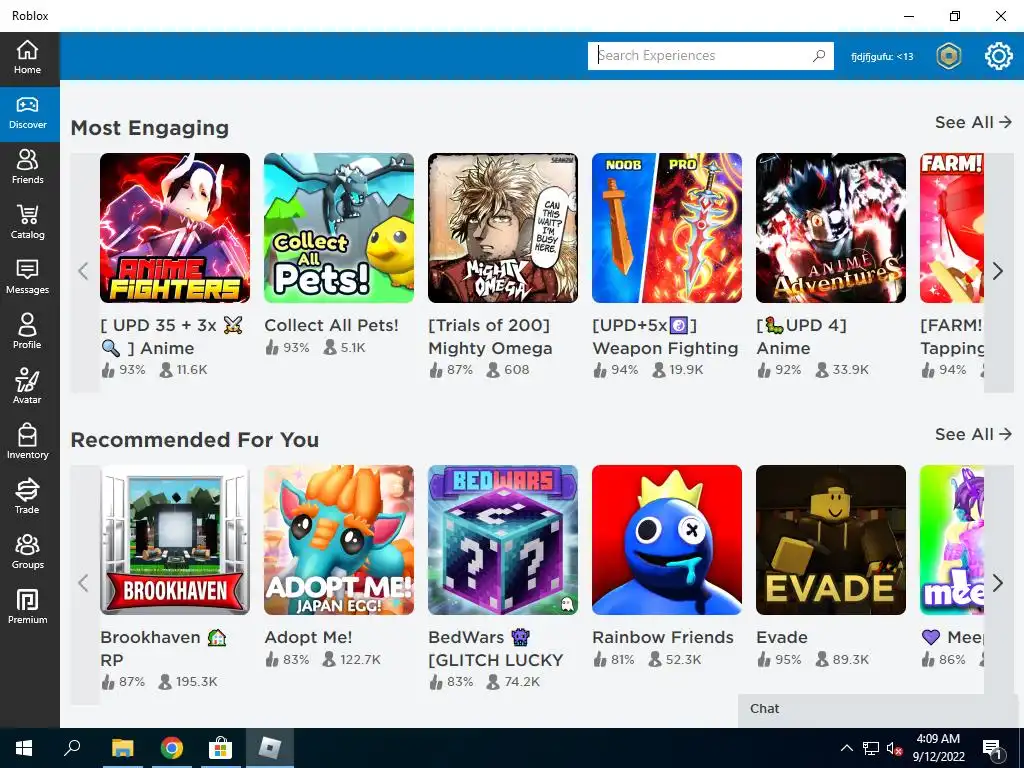Open the Mighty Omega thumbnail
The image size is (1024, 768).
tap(503, 228)
